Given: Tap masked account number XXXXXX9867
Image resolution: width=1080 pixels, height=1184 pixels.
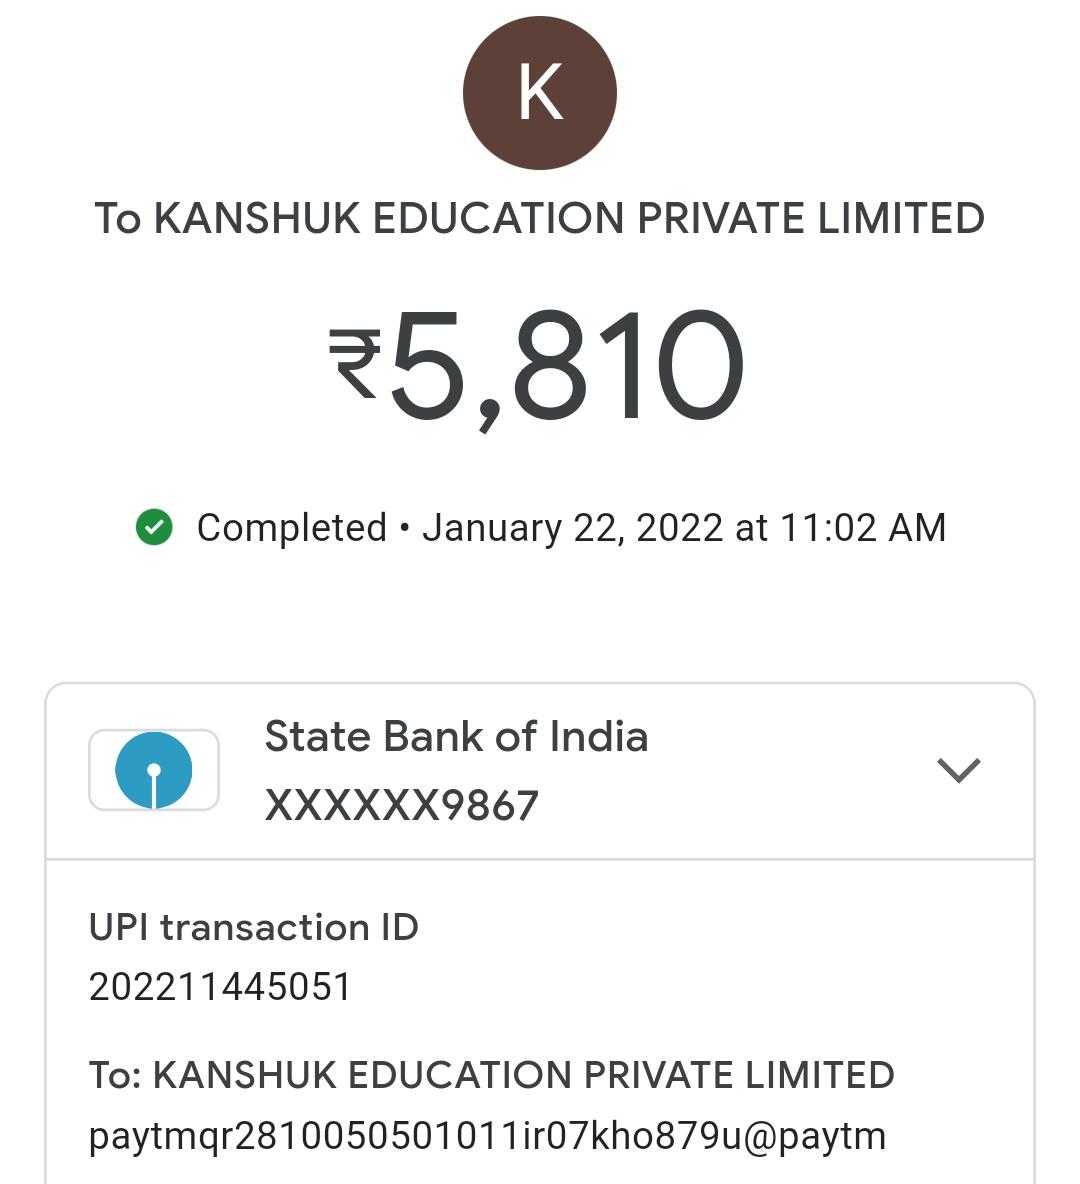Looking at the screenshot, I should coord(401,806).
